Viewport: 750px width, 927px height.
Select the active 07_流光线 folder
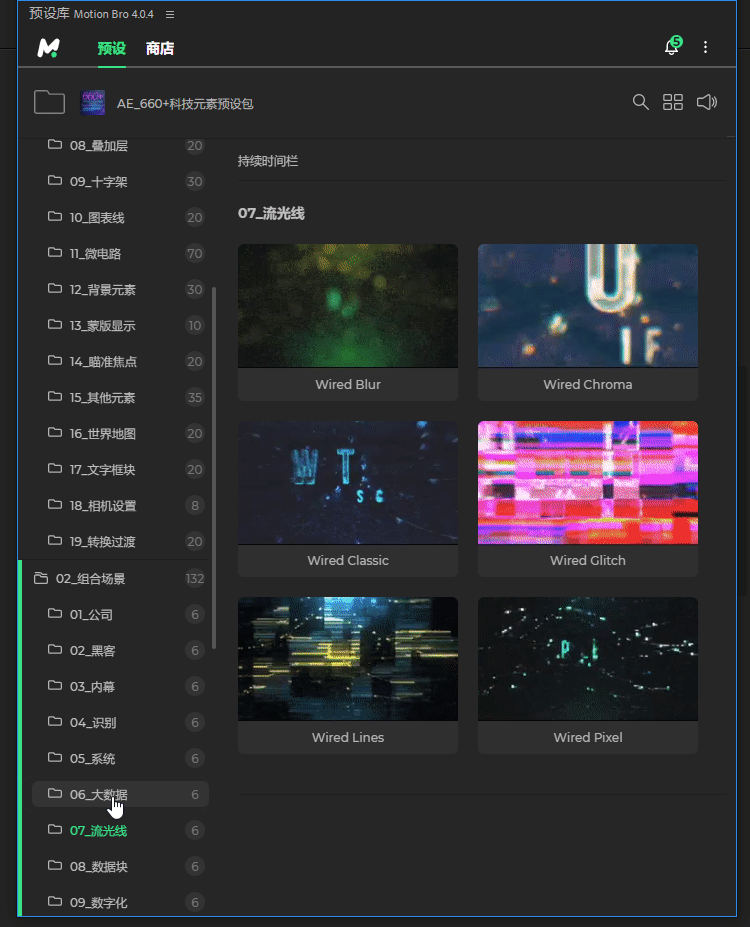(121, 831)
